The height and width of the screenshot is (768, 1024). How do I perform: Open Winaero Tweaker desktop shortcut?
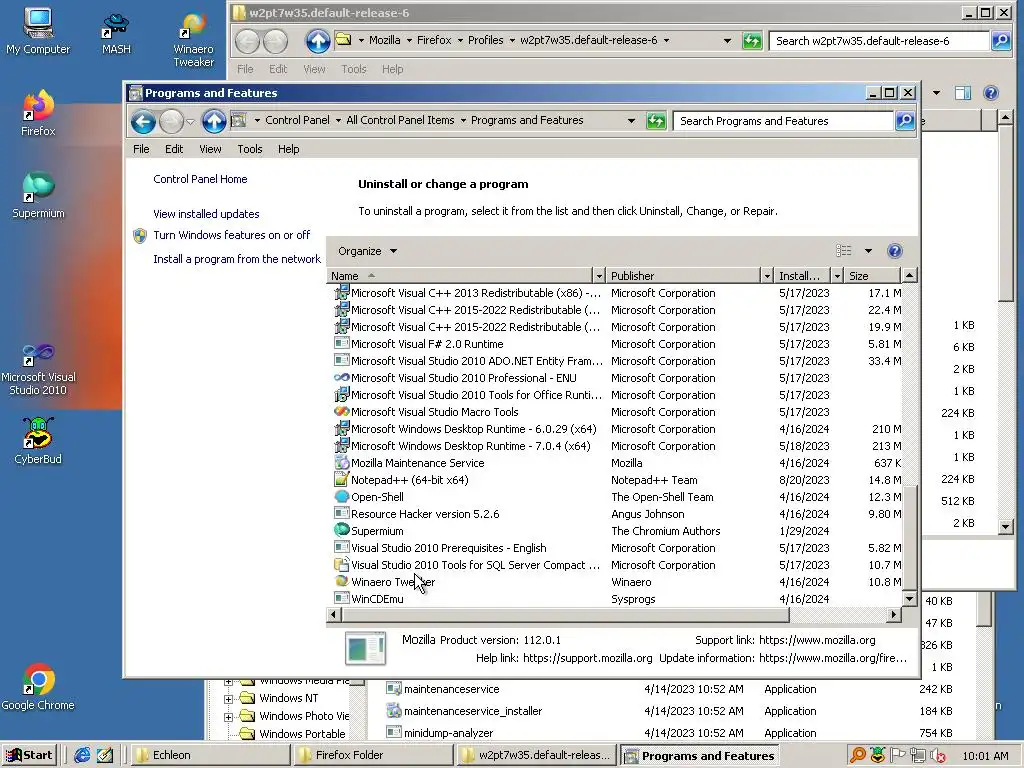tap(193, 40)
